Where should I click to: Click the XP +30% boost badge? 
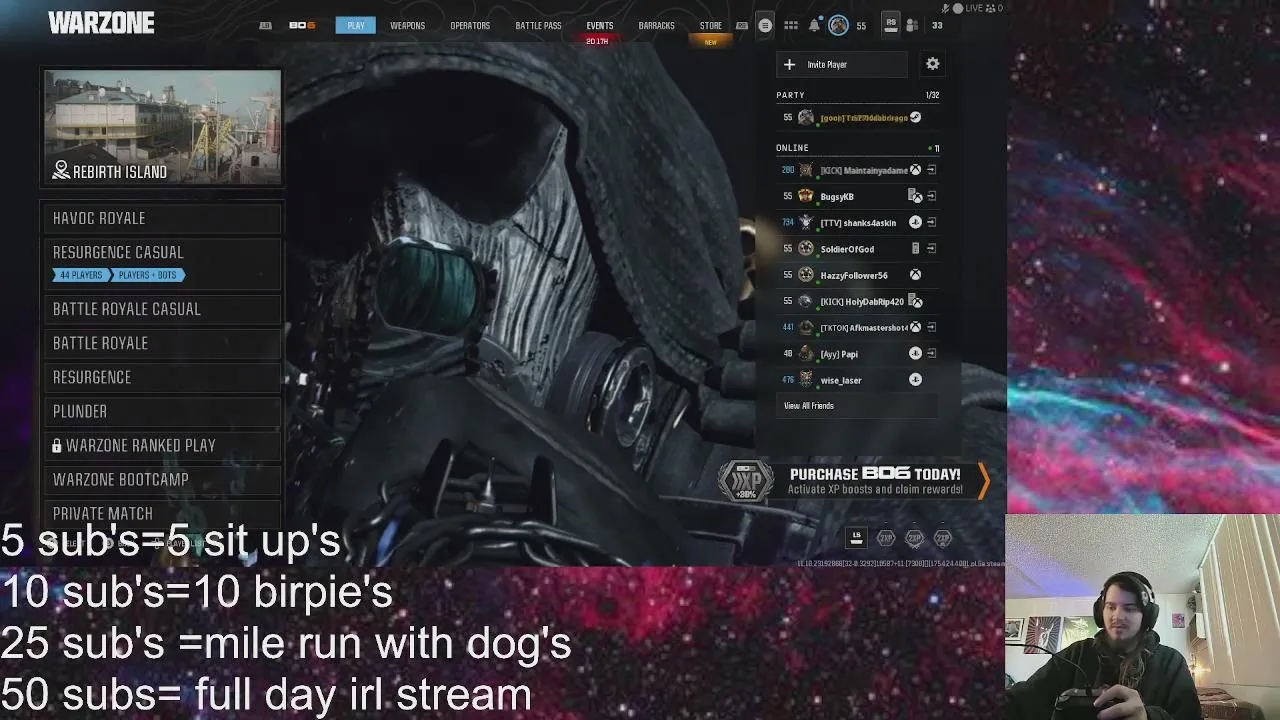coord(746,481)
